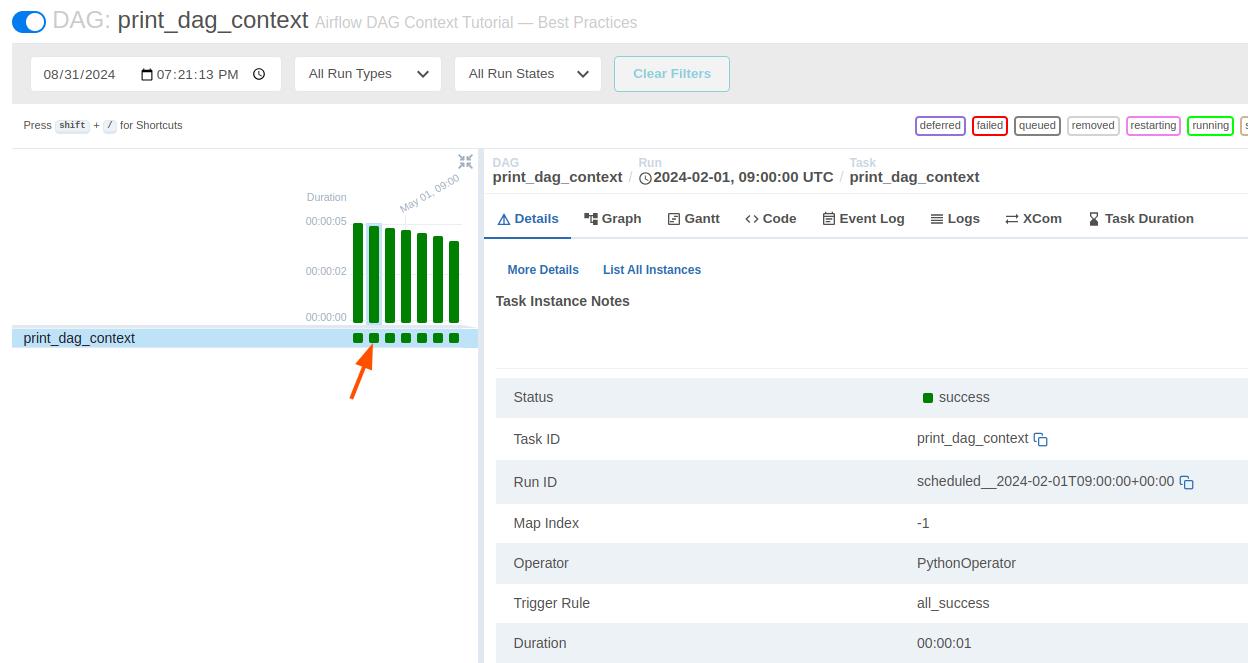Open the Graph tab
Viewport: 1248px width, 663px height.
tap(612, 219)
